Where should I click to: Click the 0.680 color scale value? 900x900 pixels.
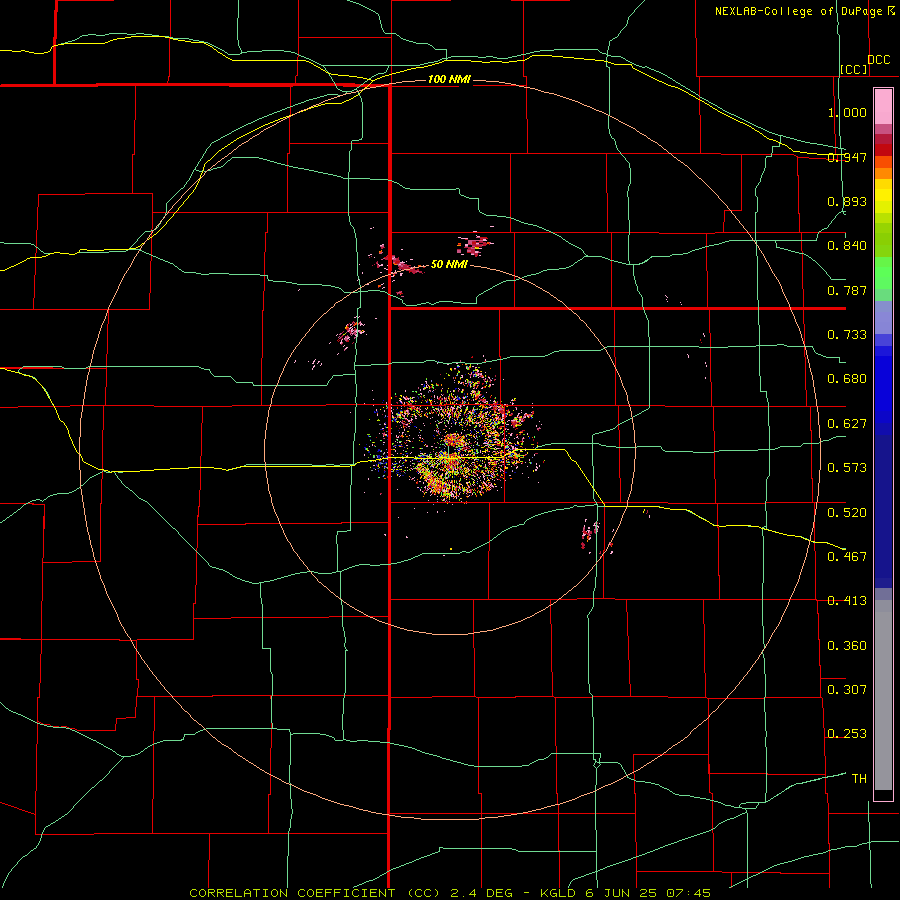tap(847, 379)
